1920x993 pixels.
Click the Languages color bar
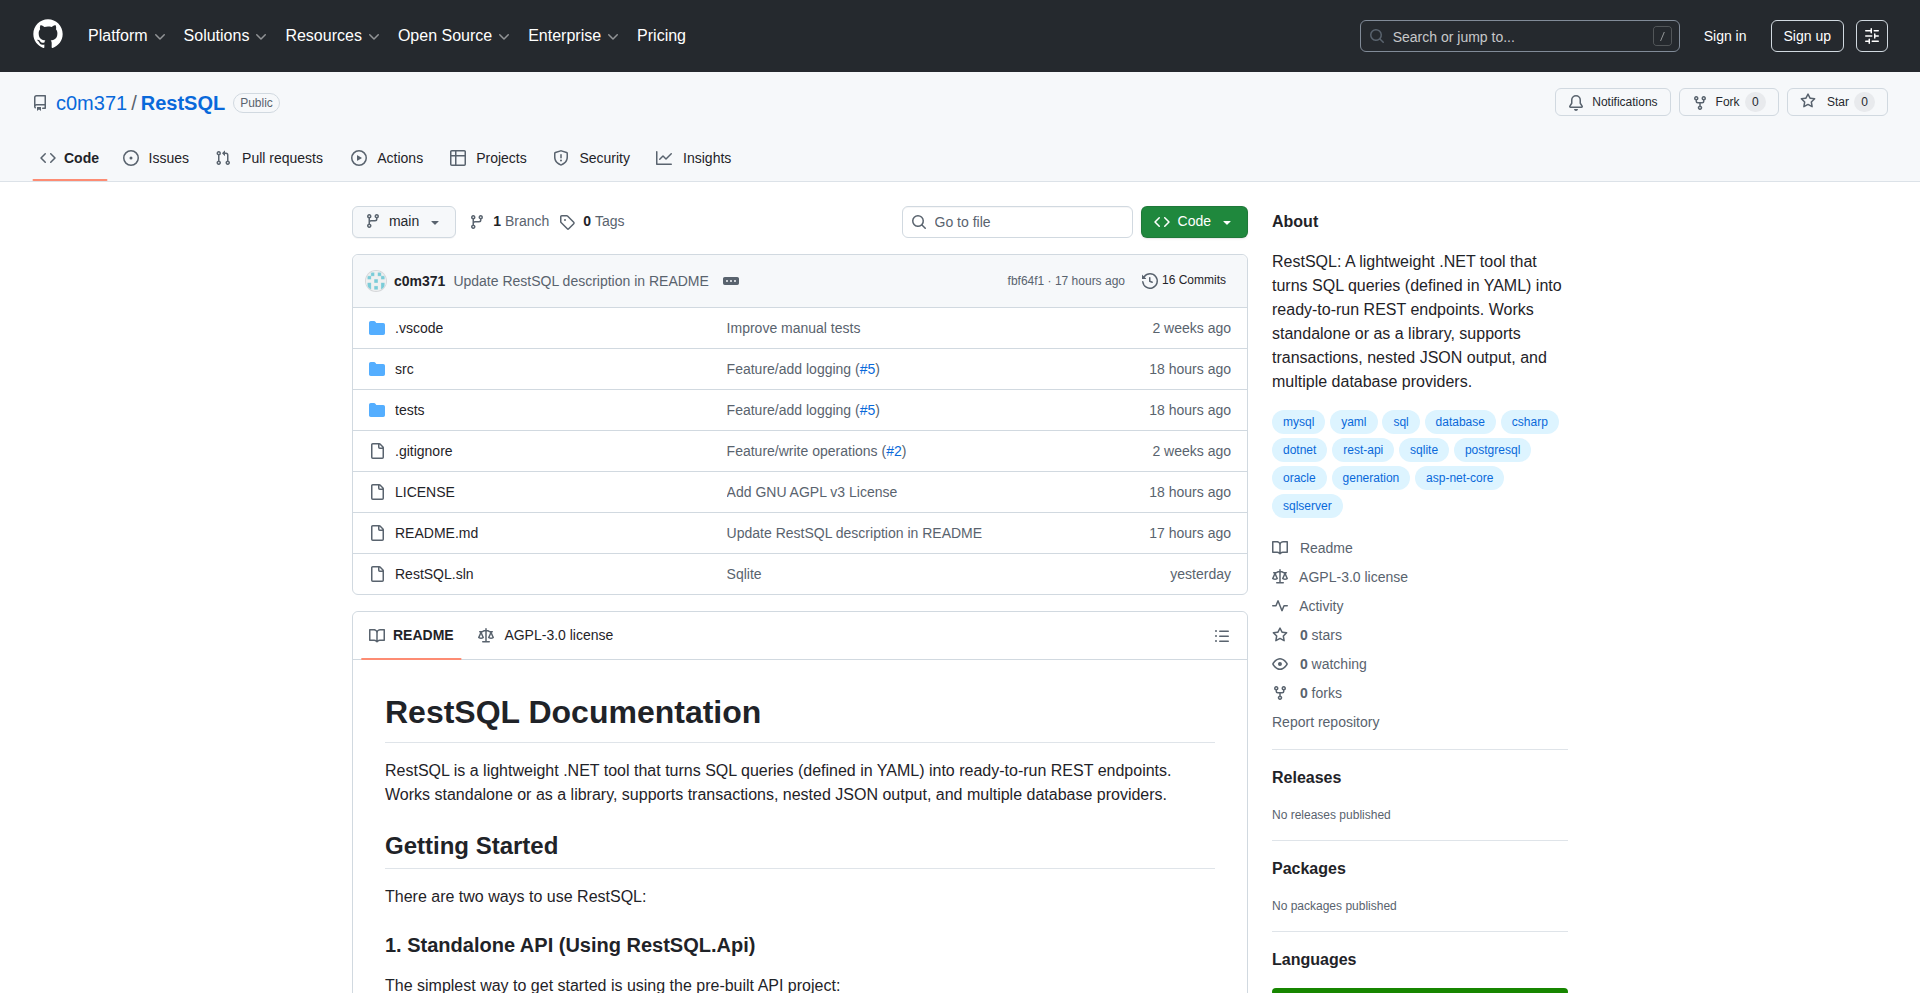coord(1419,989)
